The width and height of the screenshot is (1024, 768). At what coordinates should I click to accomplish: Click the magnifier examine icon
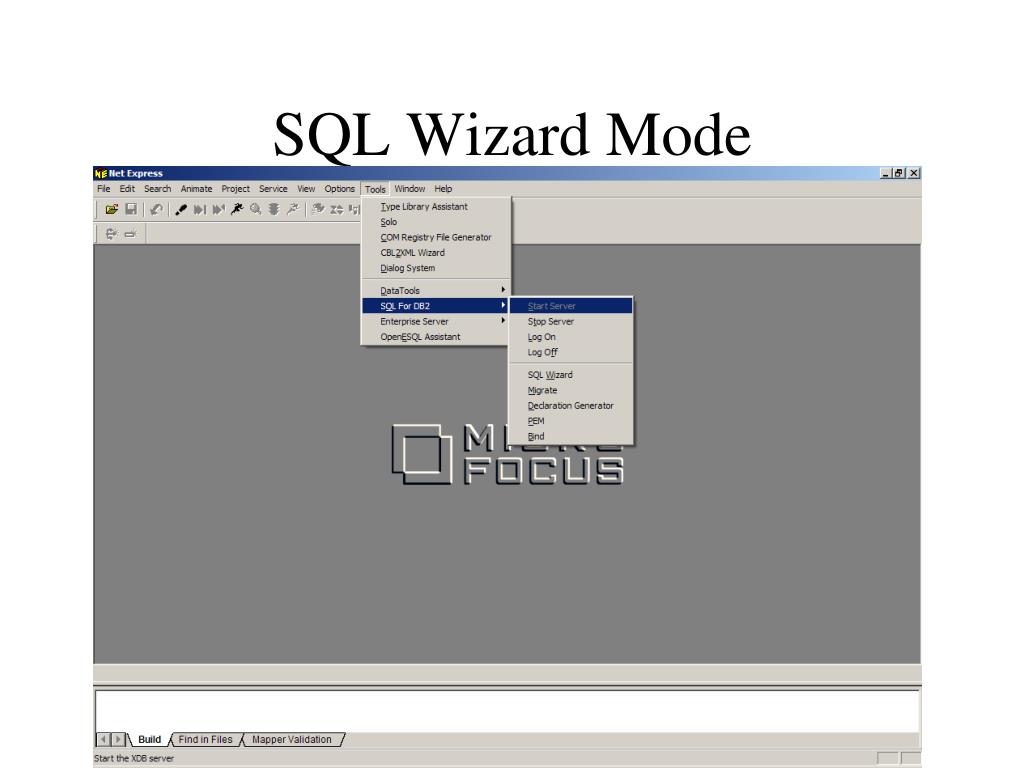pyautogui.click(x=255, y=209)
